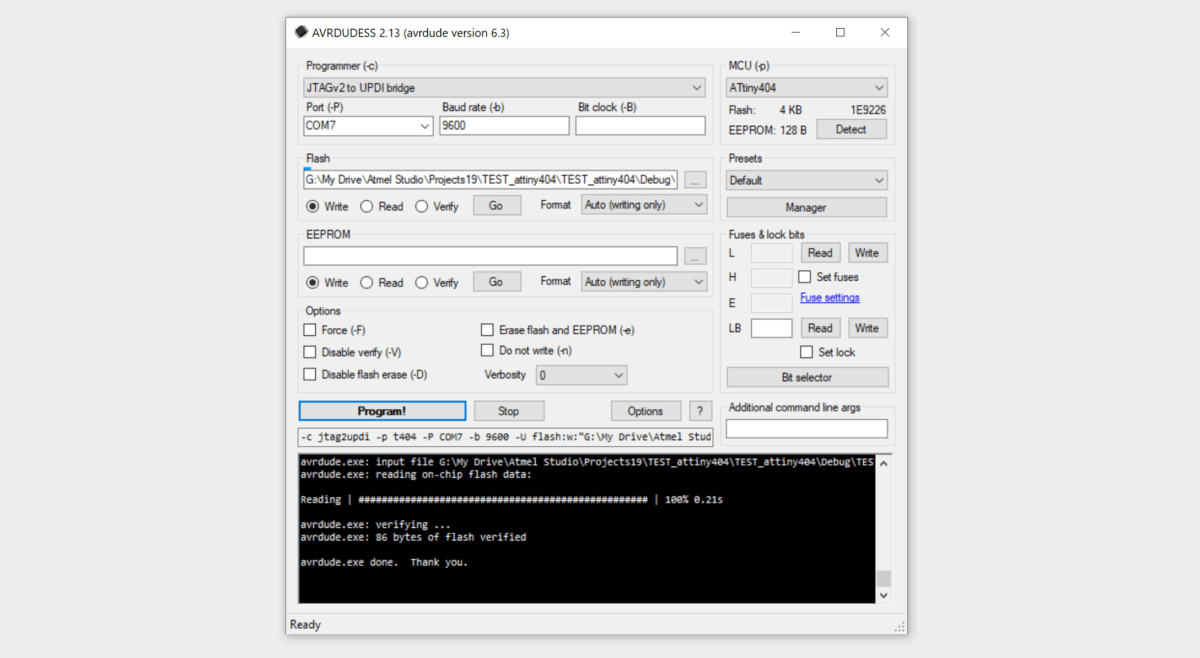Click the Flash Go button
1200x658 pixels.
(496, 205)
